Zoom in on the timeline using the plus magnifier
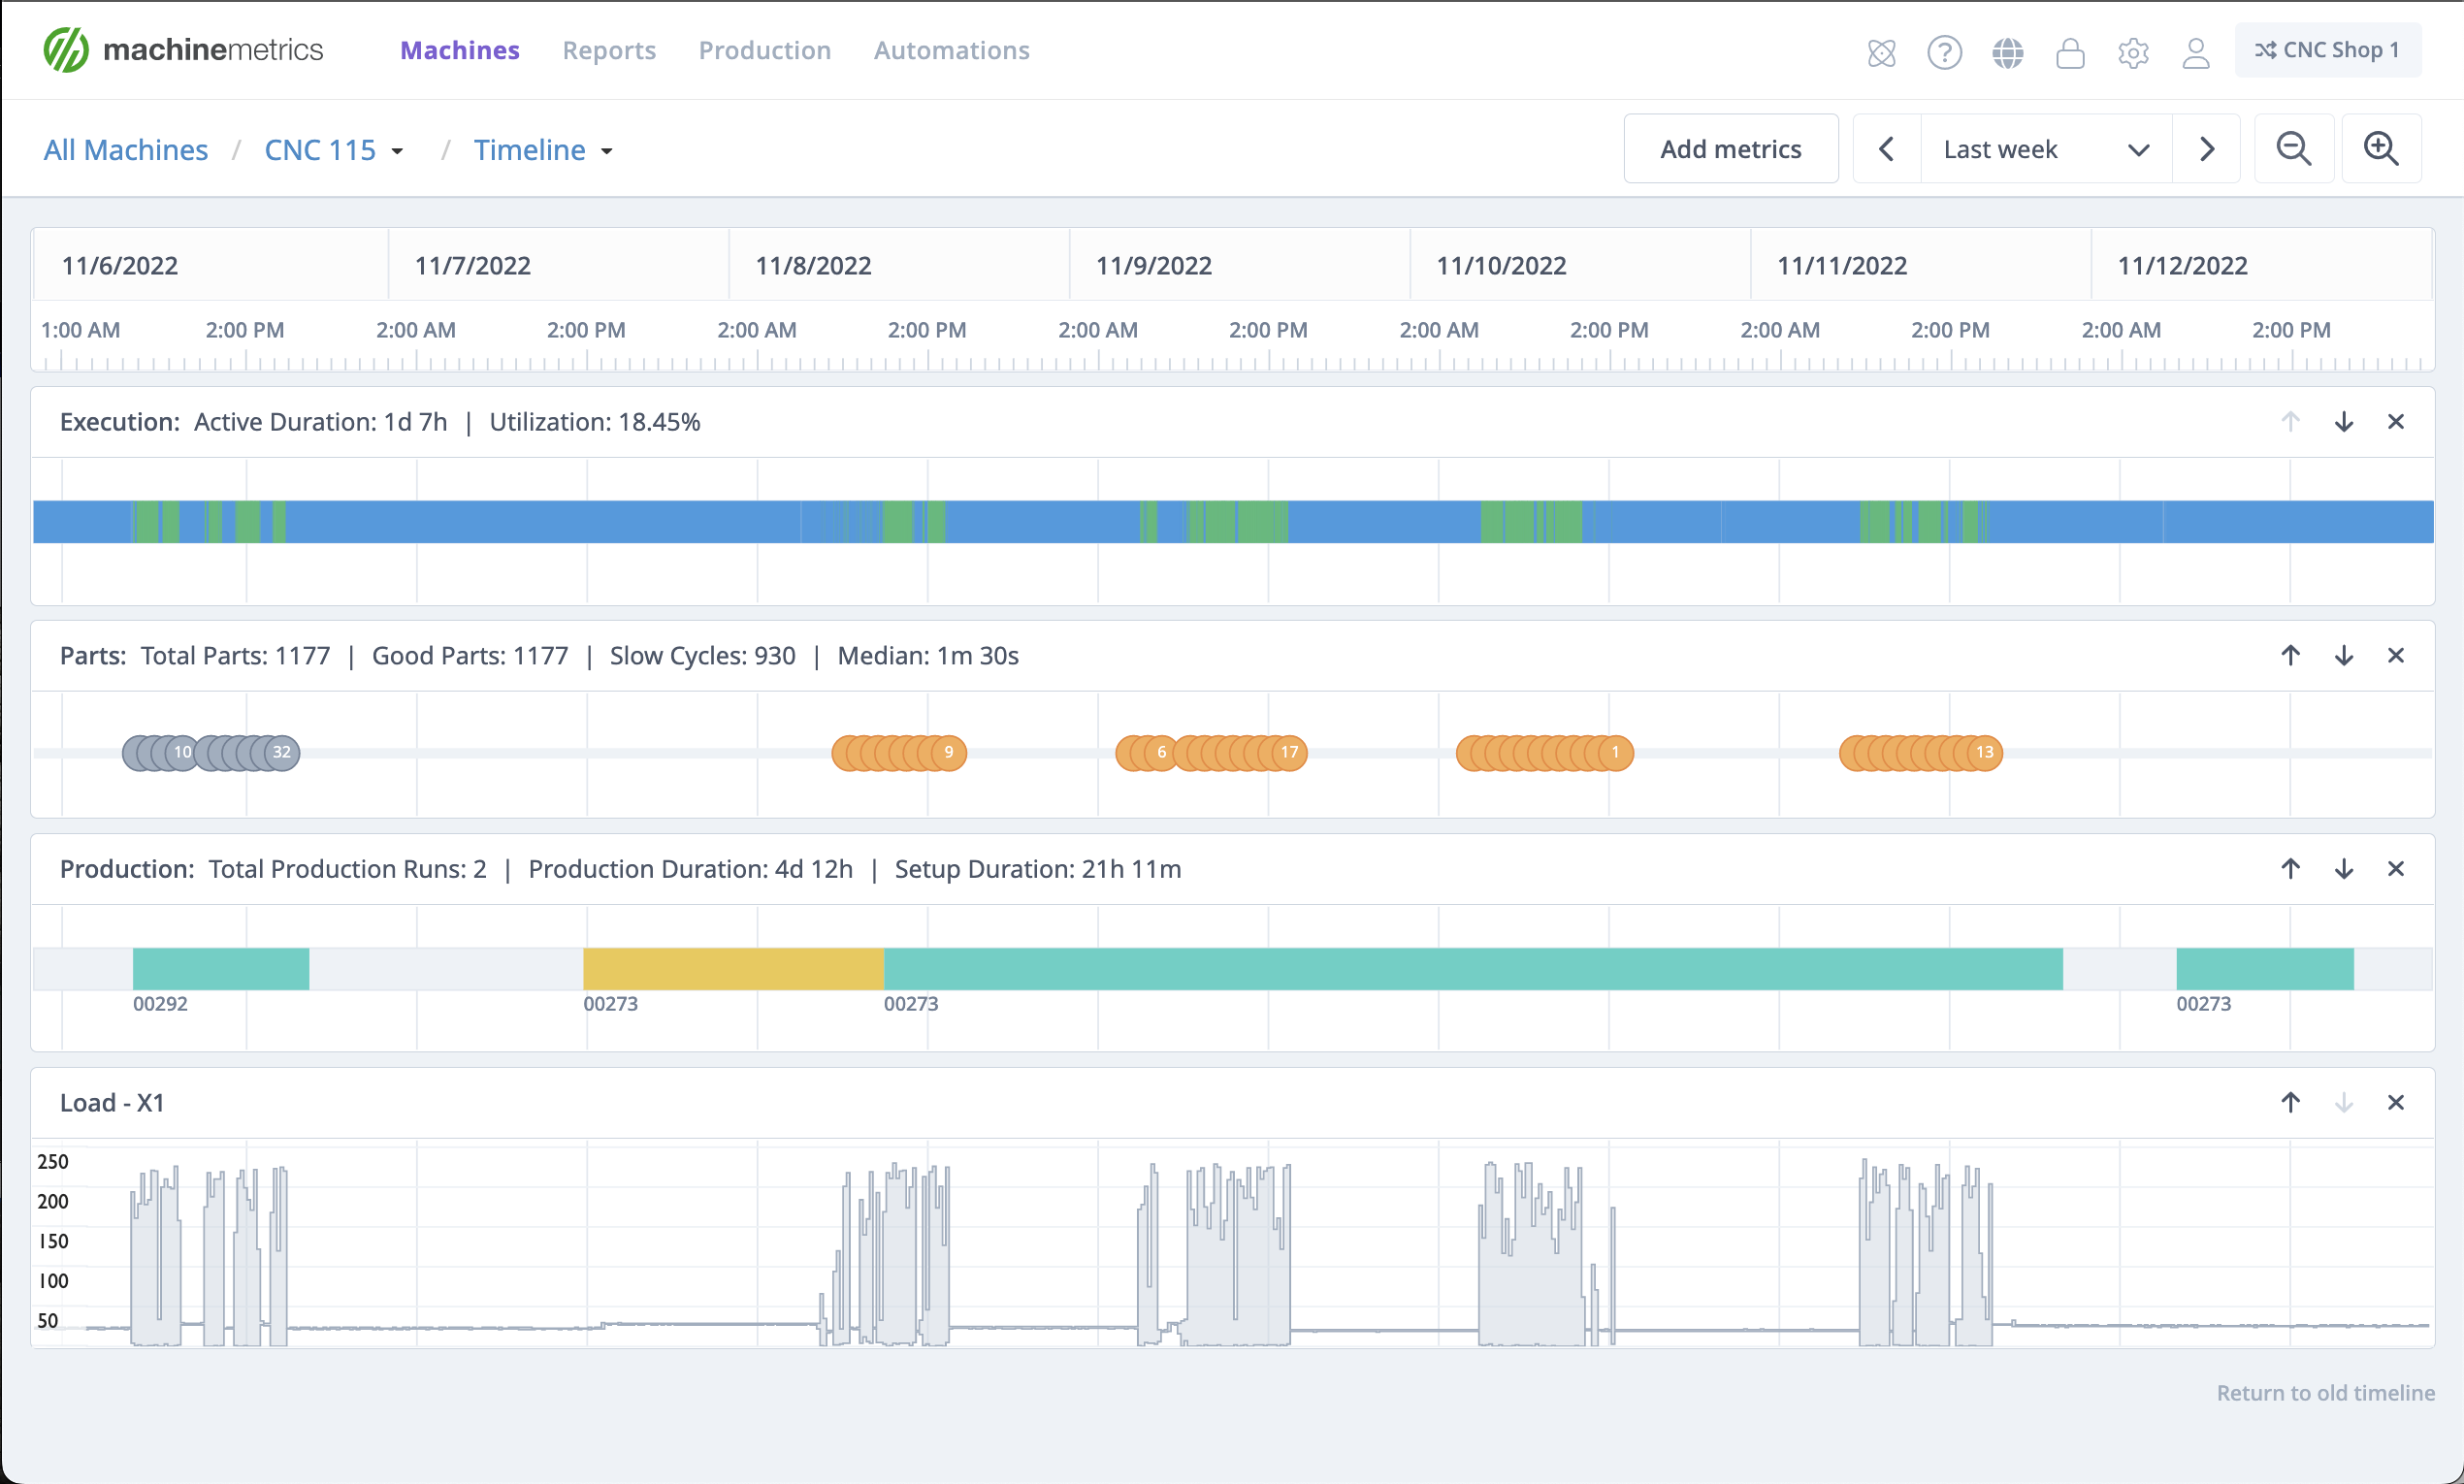This screenshot has width=2464, height=1484. coord(2381,148)
